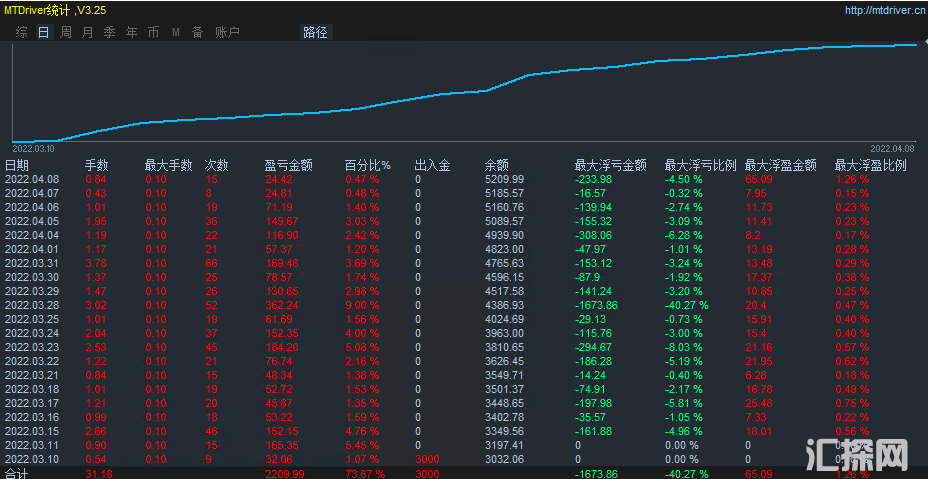The image size is (928, 479).
Task: Click the 最大浮盈金额 column header
Action: 781,165
